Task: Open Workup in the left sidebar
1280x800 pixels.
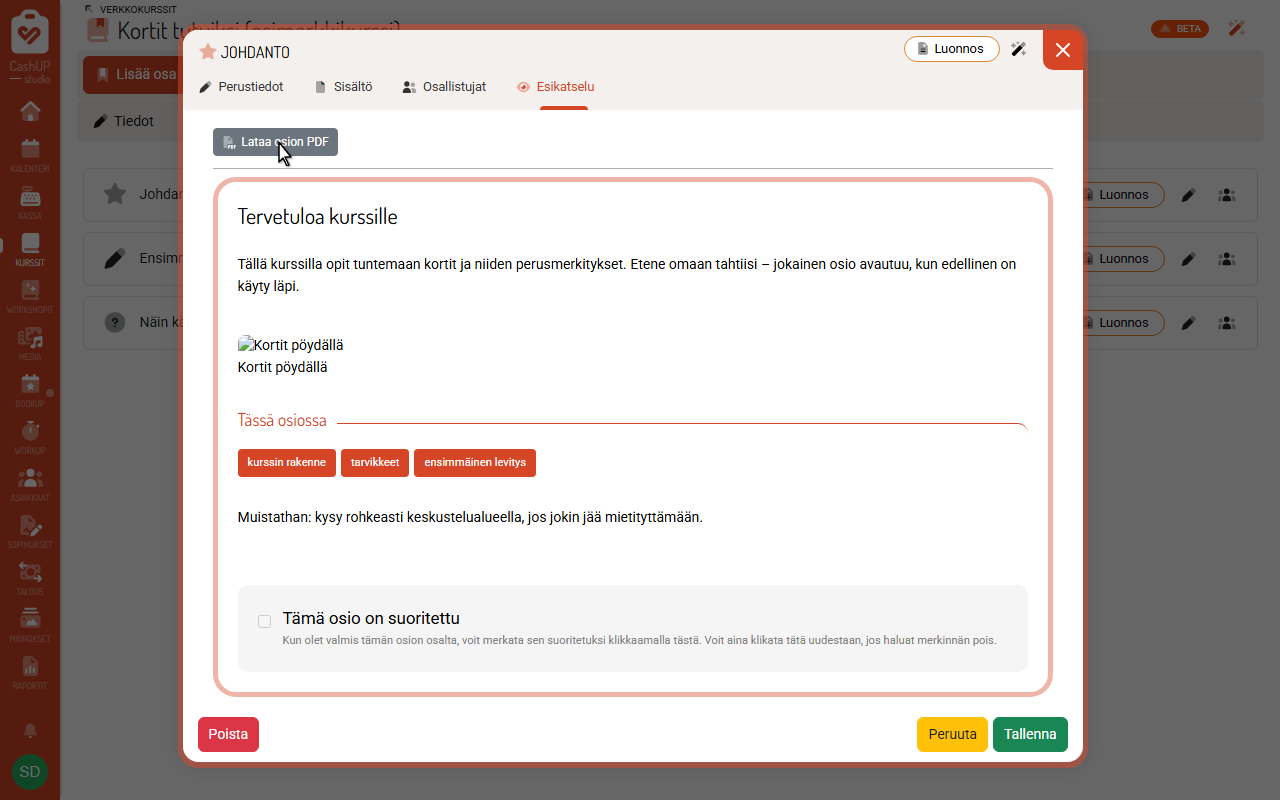Action: (x=30, y=437)
